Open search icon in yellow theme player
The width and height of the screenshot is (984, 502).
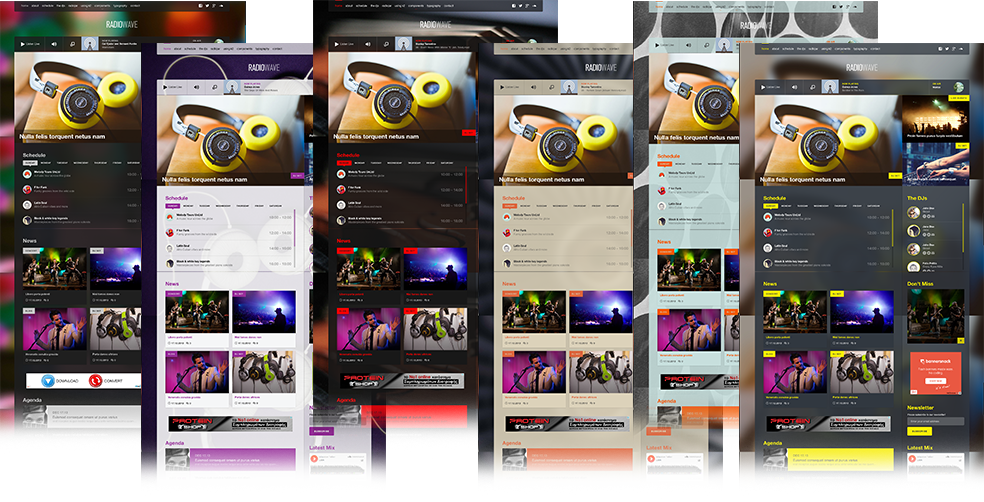click(814, 87)
